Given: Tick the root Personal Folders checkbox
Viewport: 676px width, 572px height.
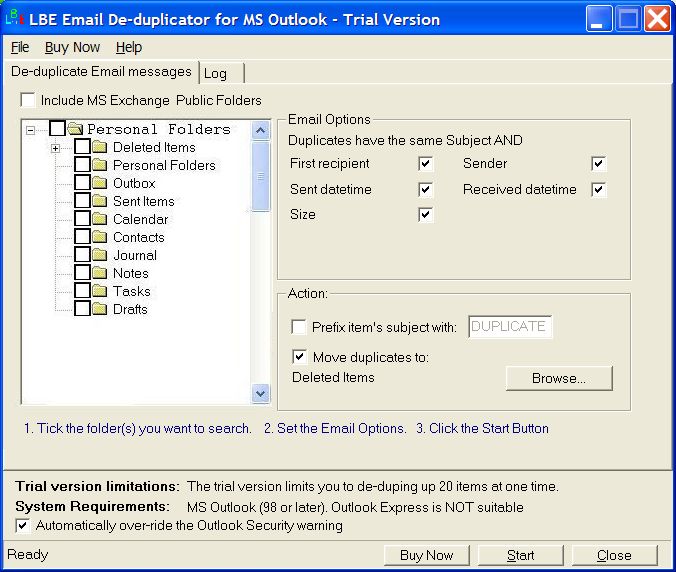Looking at the screenshot, I should pos(57,128).
